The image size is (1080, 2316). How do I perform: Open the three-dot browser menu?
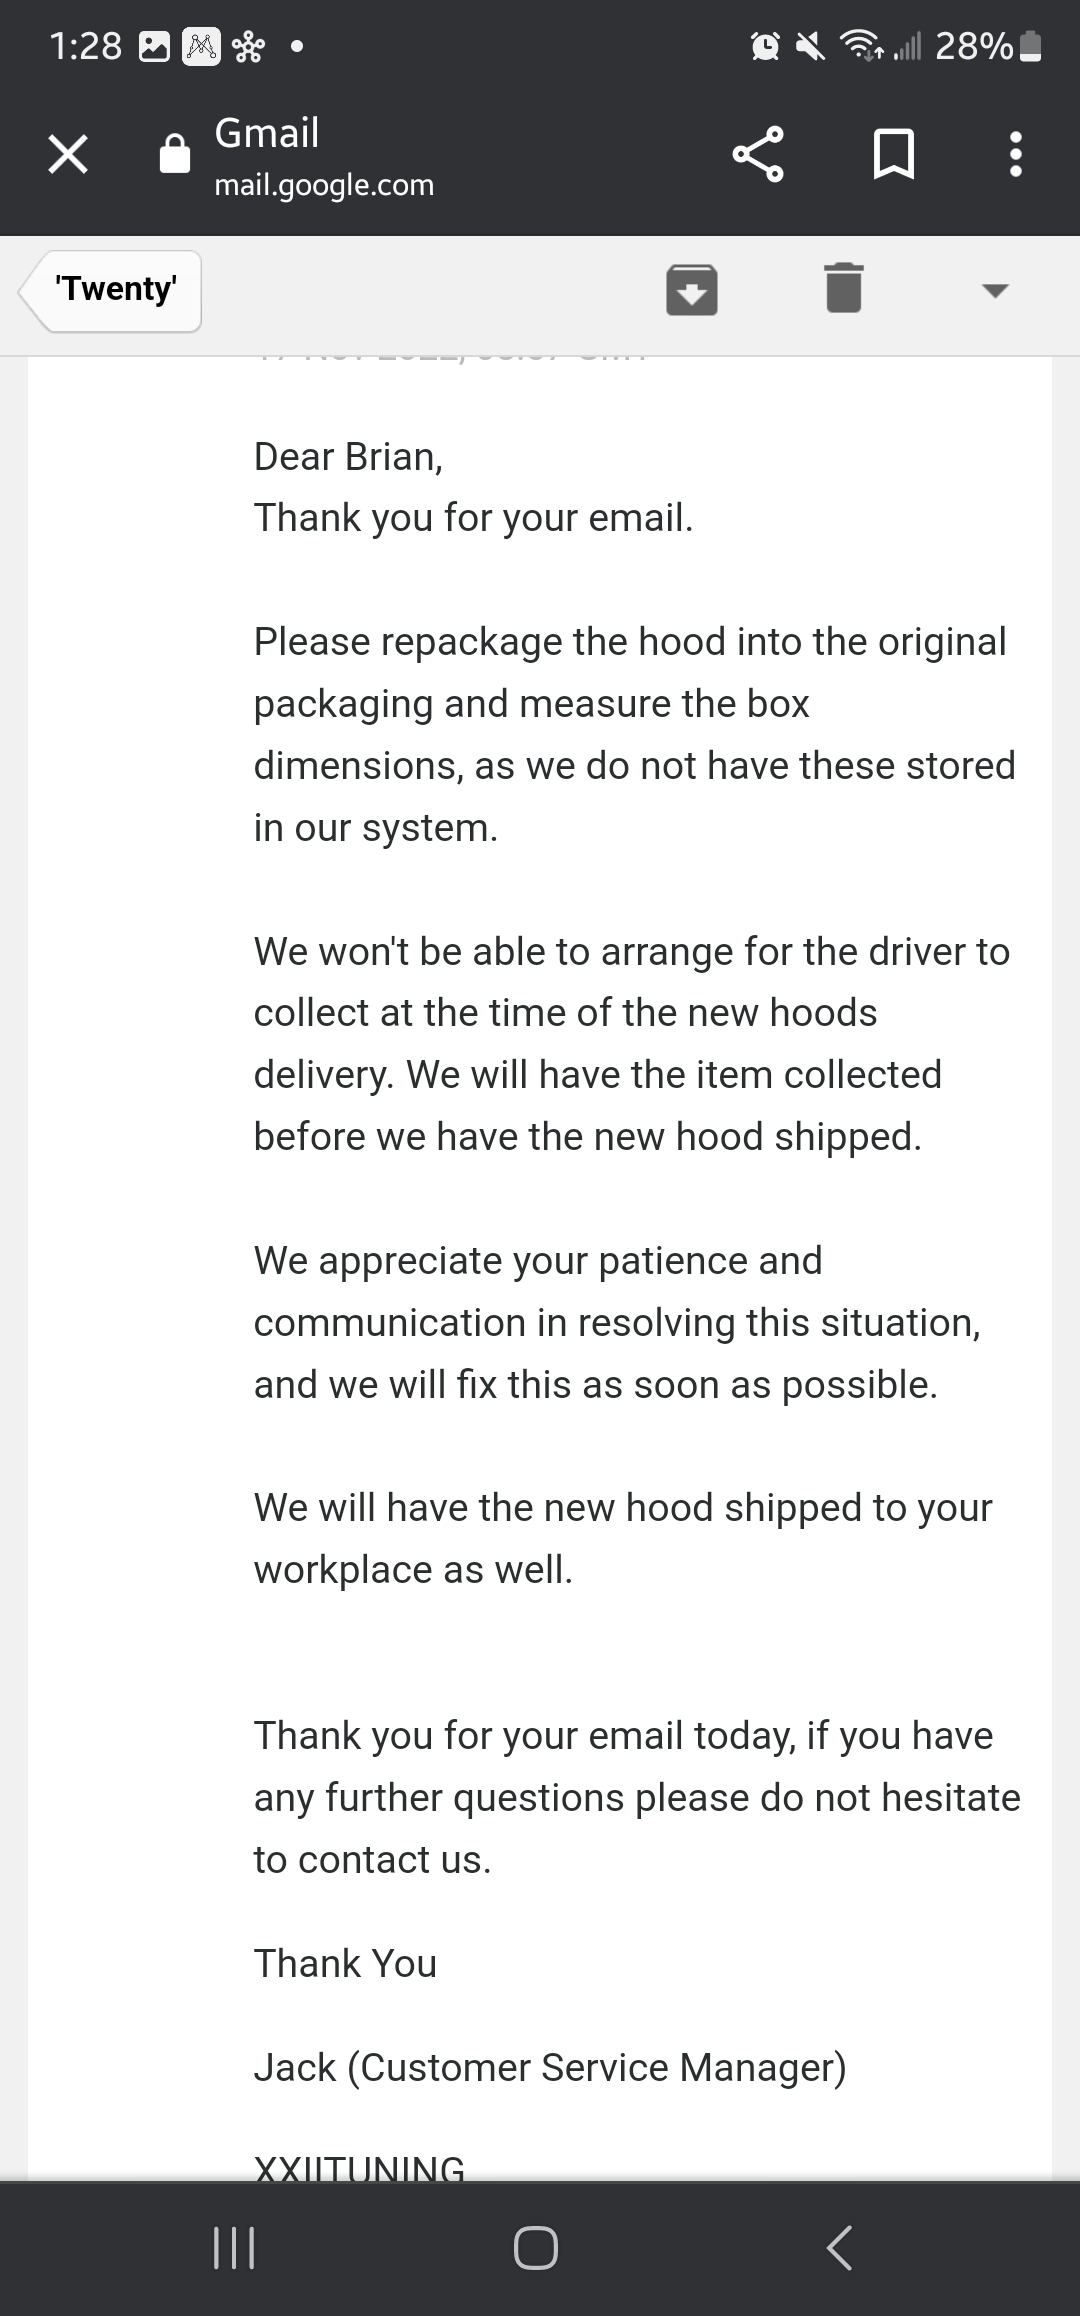coord(1016,154)
